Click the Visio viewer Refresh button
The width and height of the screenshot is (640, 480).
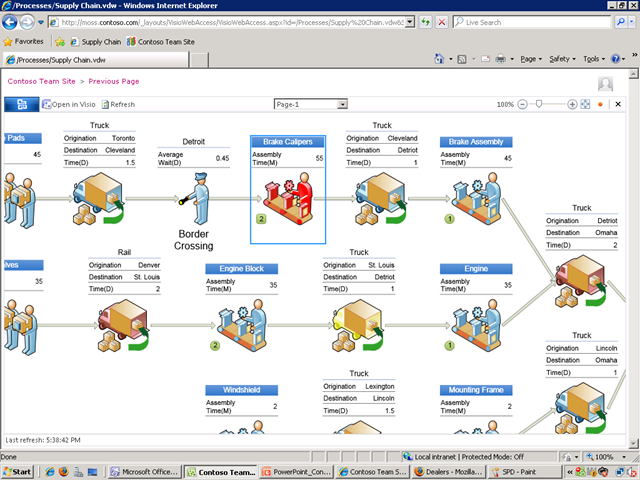click(x=118, y=104)
